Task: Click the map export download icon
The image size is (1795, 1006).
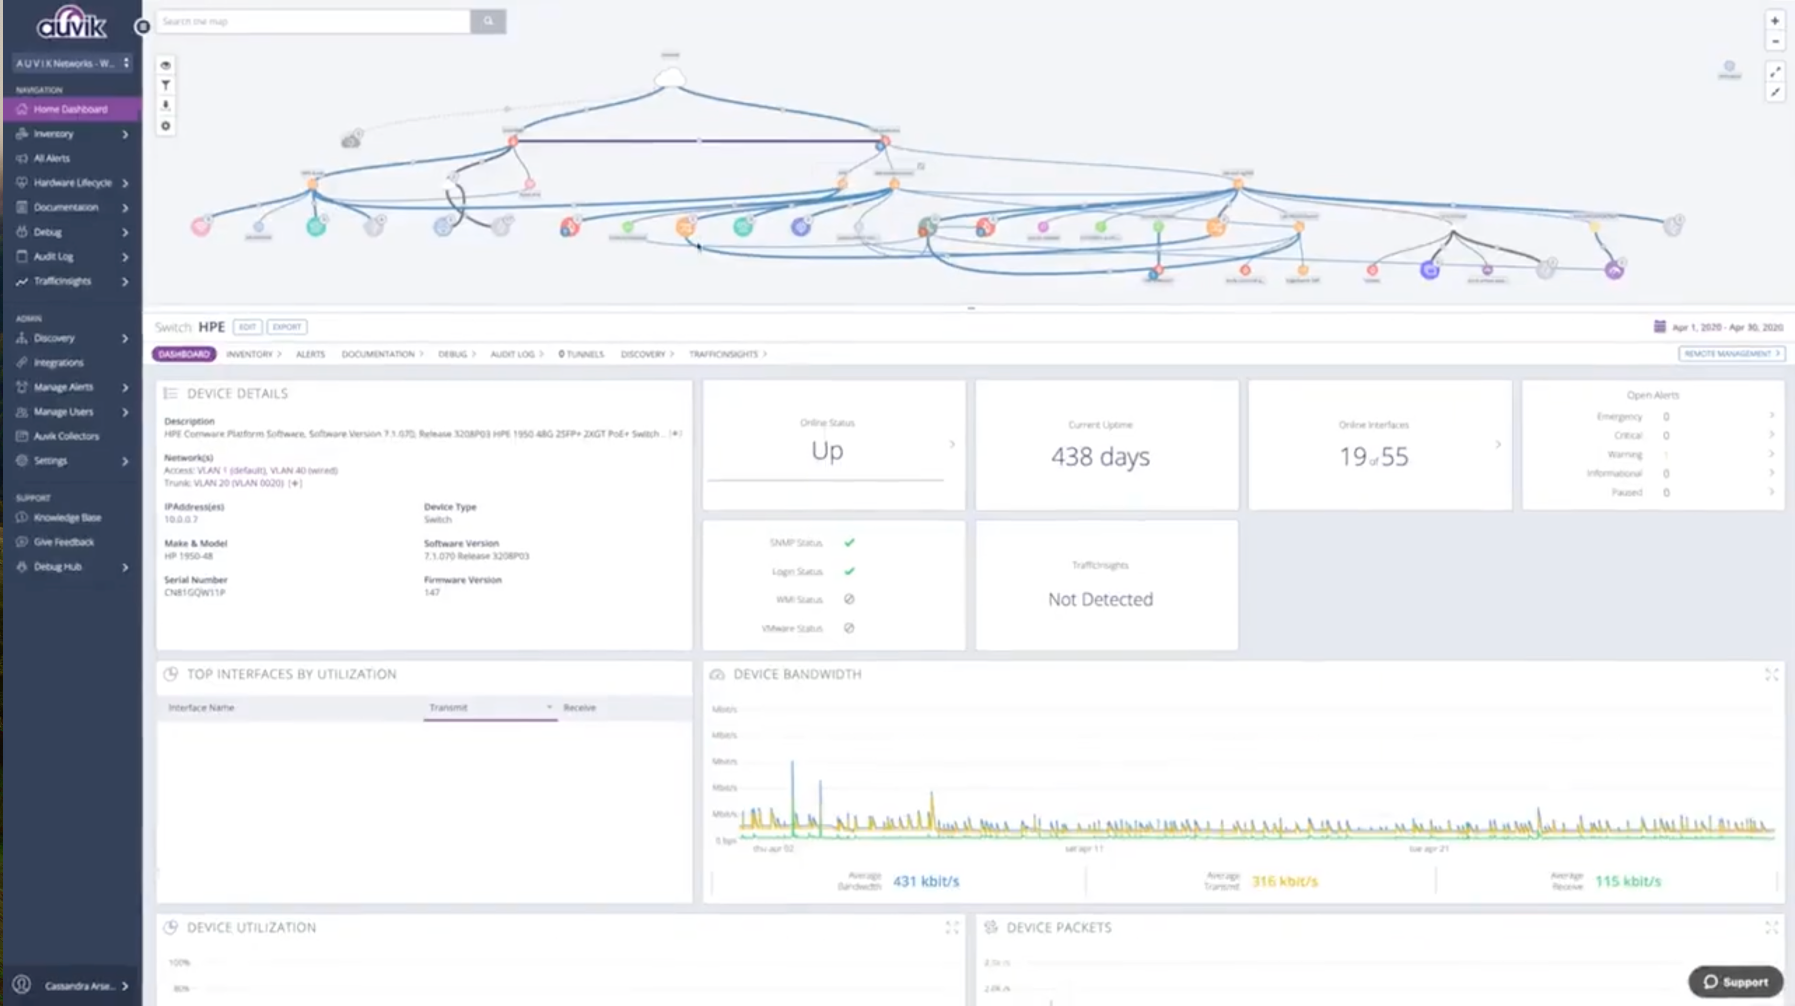Action: coord(166,106)
